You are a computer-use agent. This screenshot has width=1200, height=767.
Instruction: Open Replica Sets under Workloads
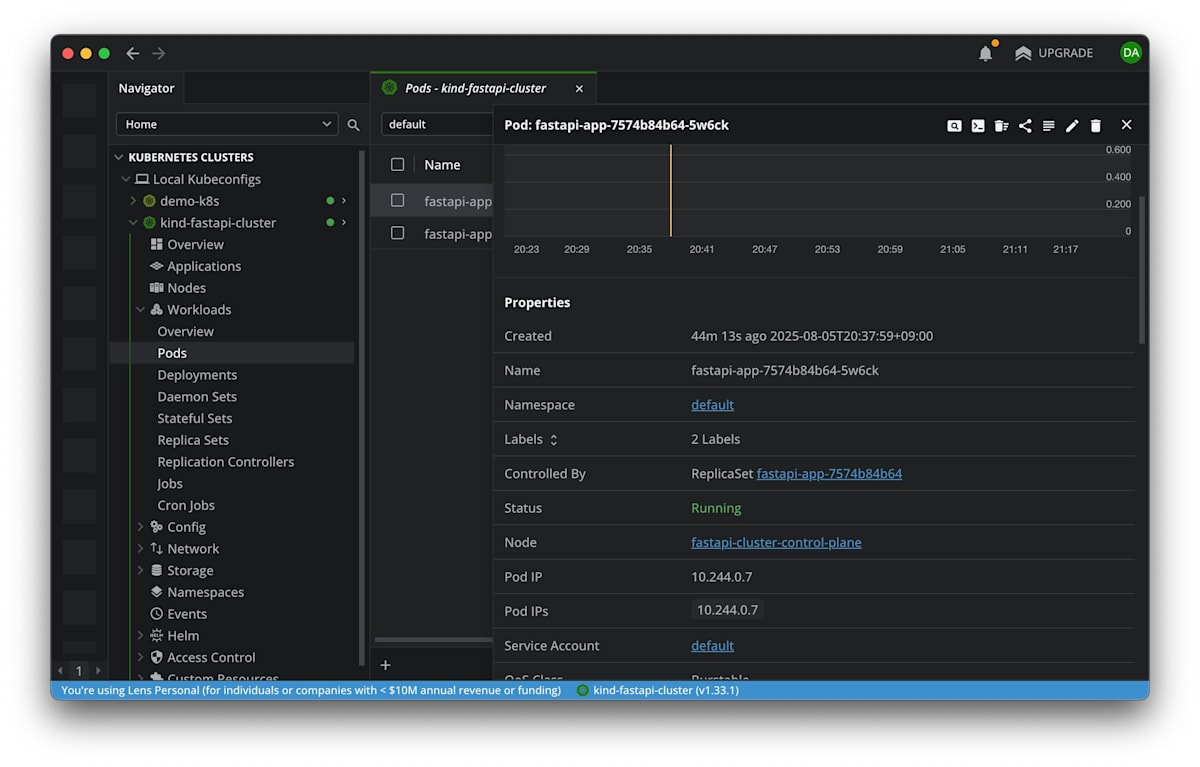(x=193, y=440)
